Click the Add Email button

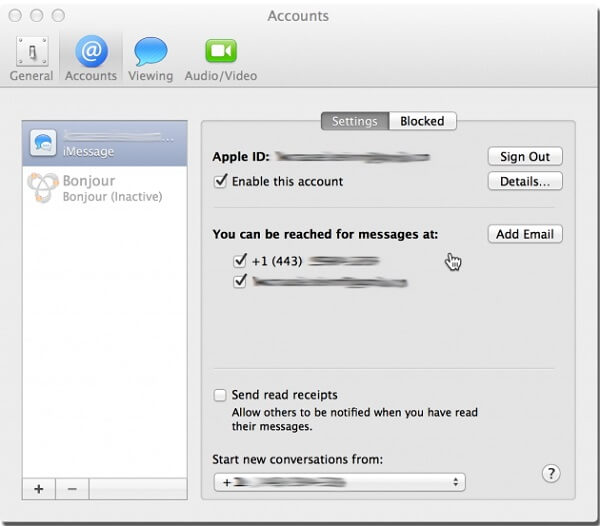(525, 234)
